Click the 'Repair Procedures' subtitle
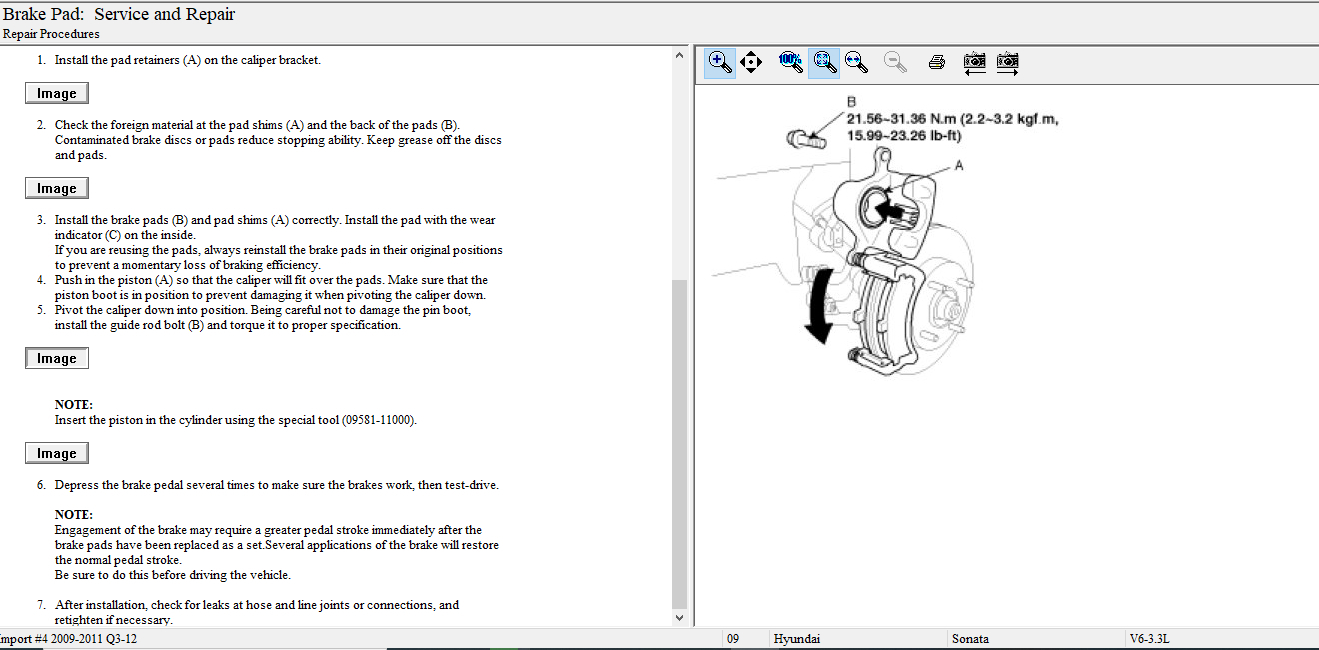 pyautogui.click(x=51, y=34)
